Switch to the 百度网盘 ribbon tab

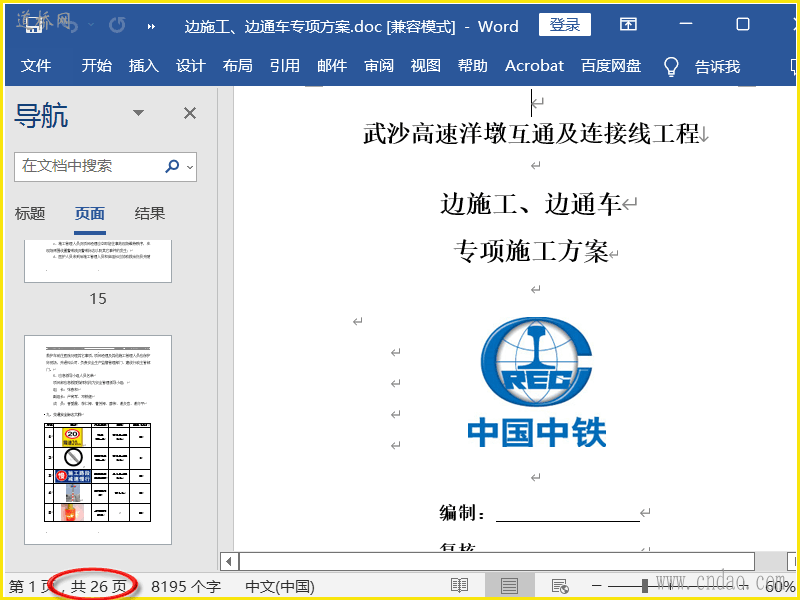click(611, 66)
